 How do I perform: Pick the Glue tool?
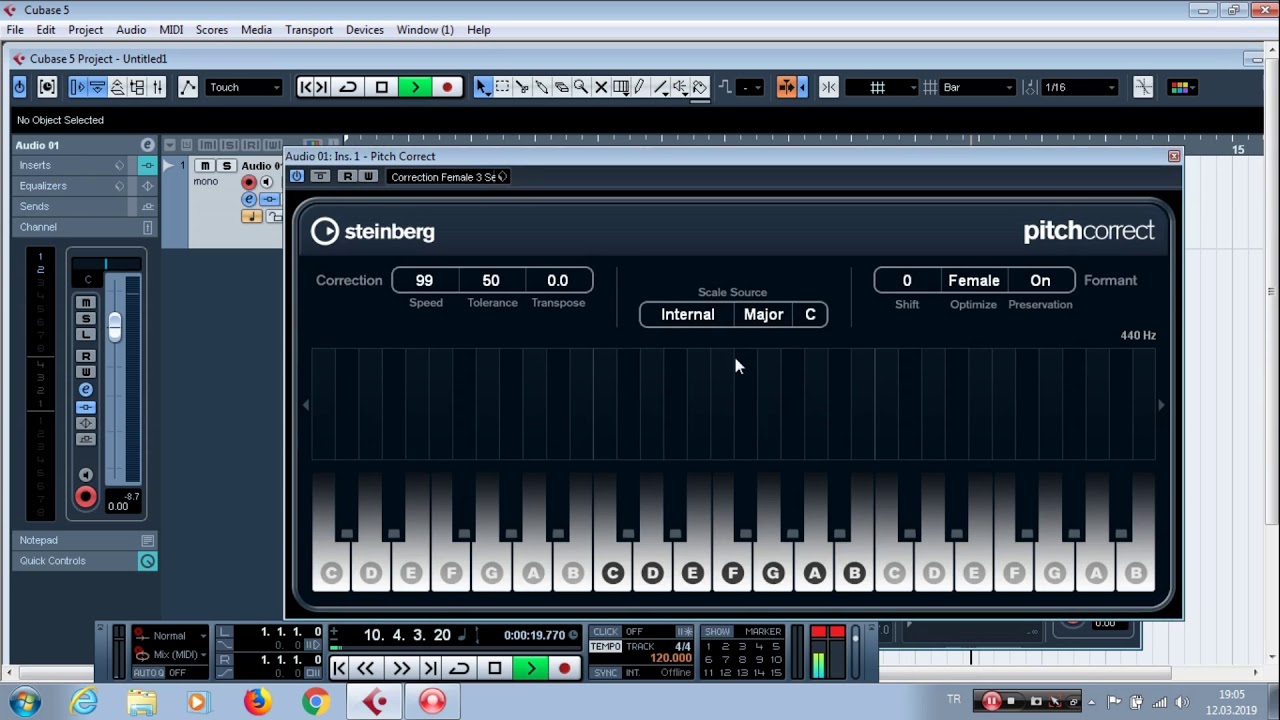[x=542, y=87]
